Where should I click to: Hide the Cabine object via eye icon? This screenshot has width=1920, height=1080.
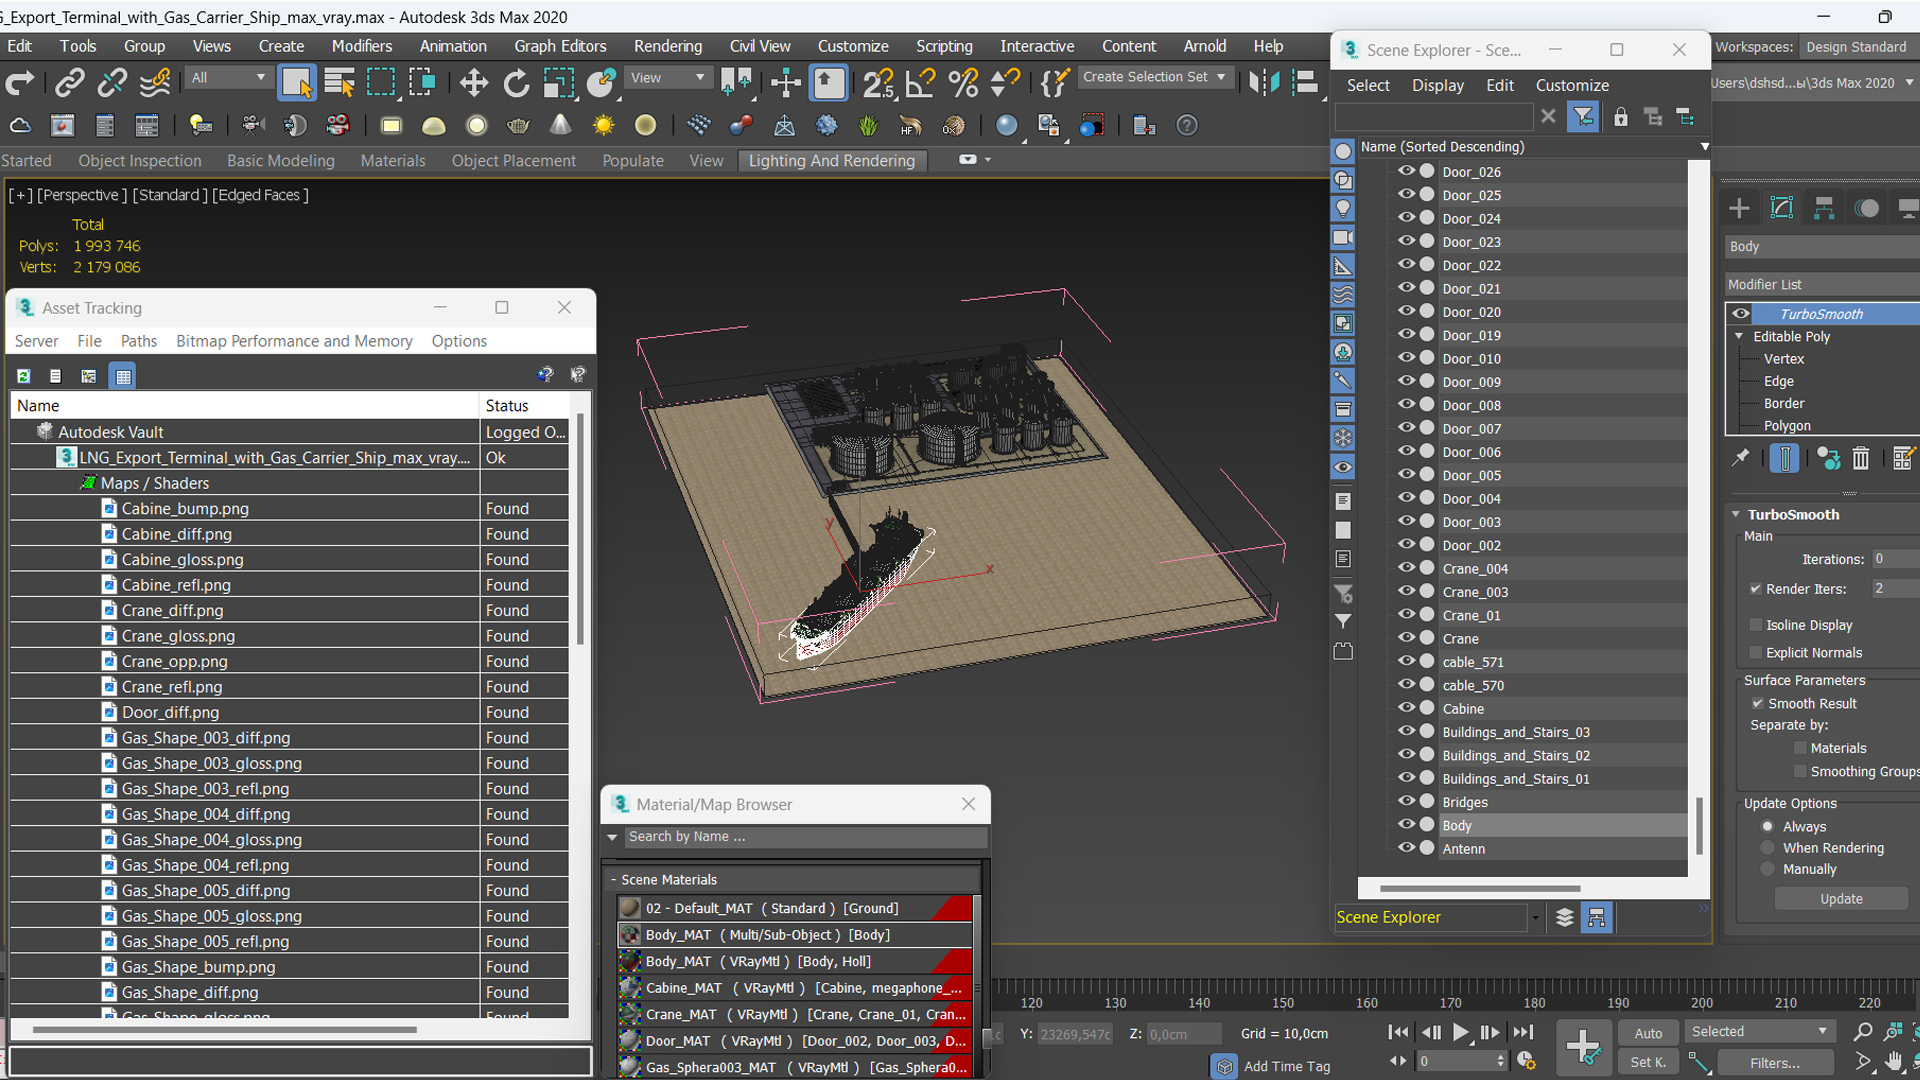(1406, 708)
